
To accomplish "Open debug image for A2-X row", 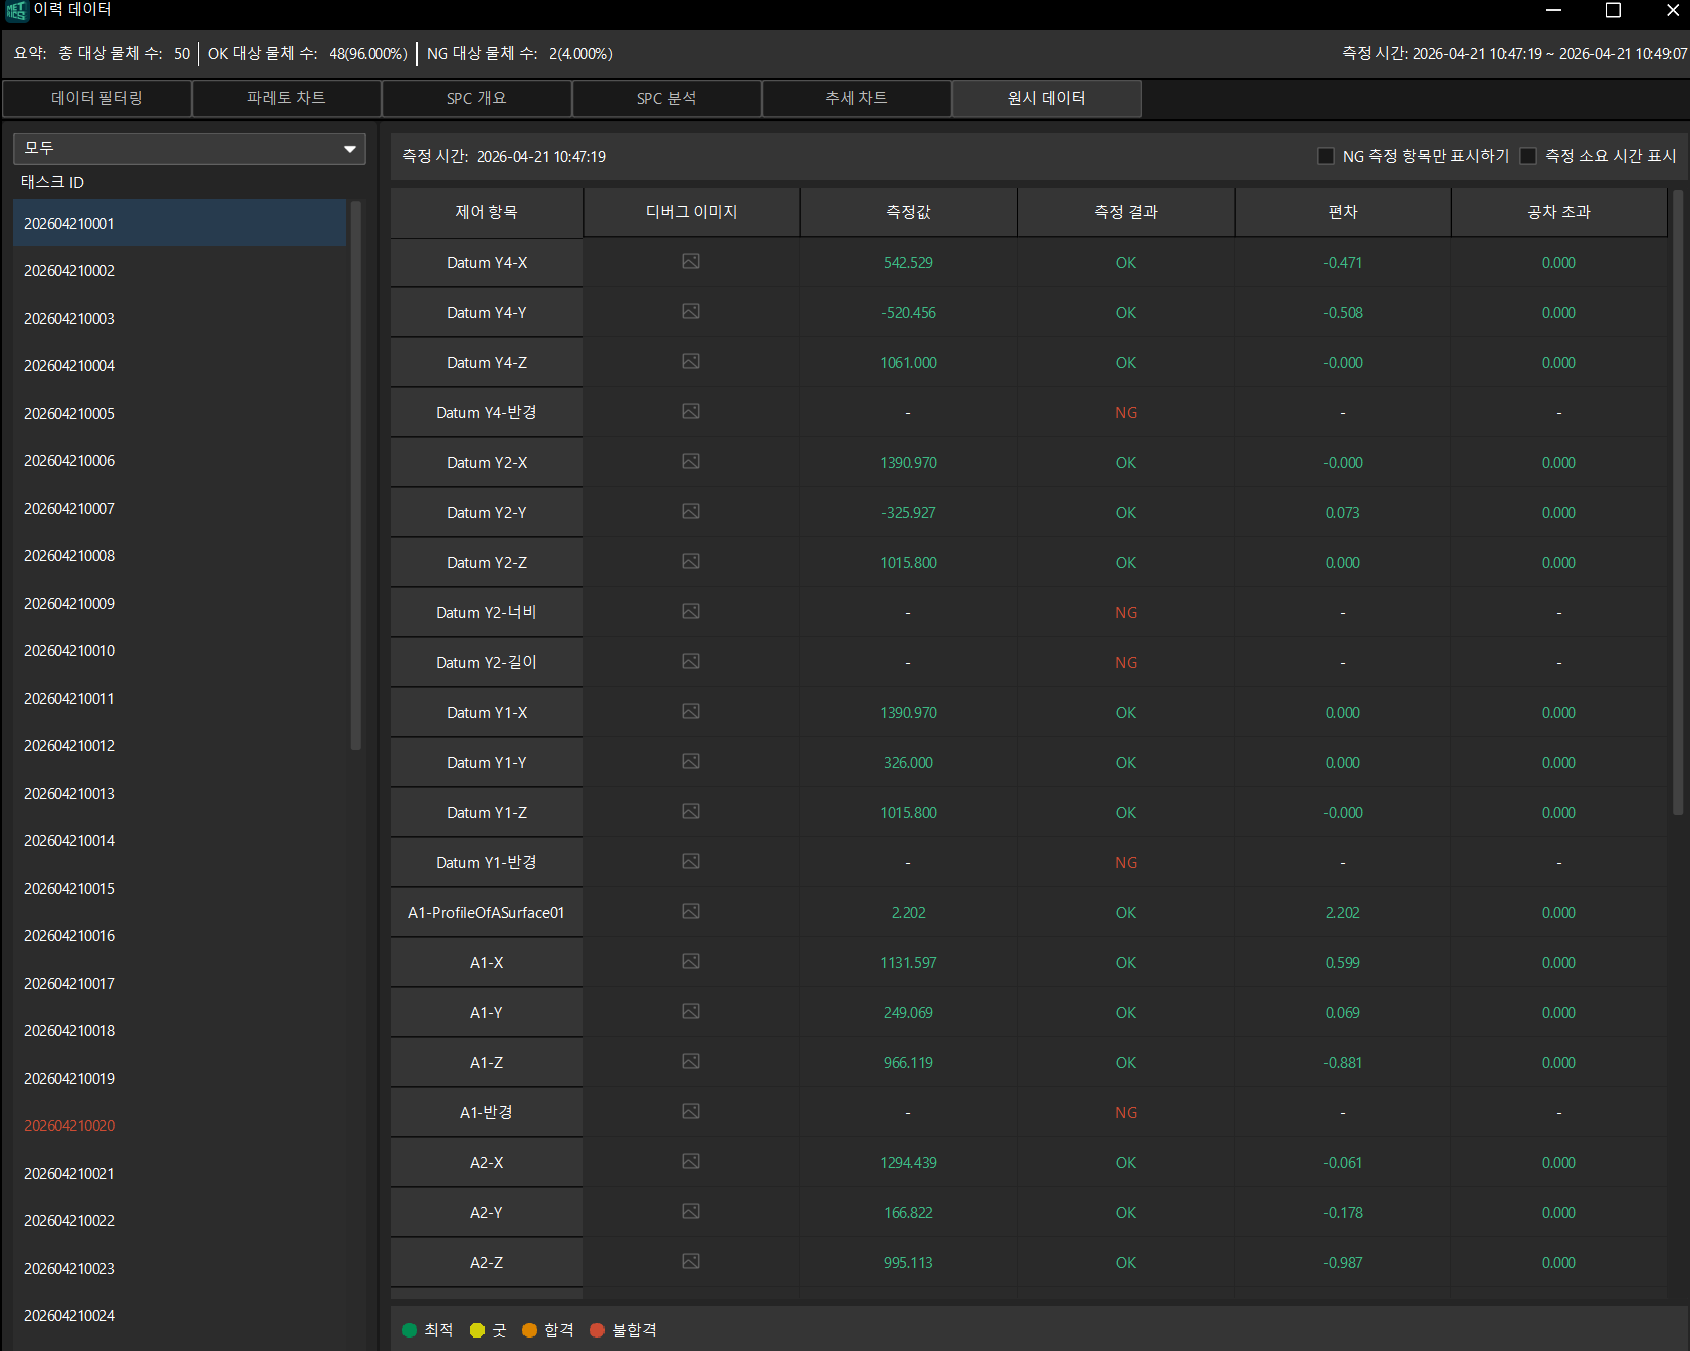I will (691, 1161).
